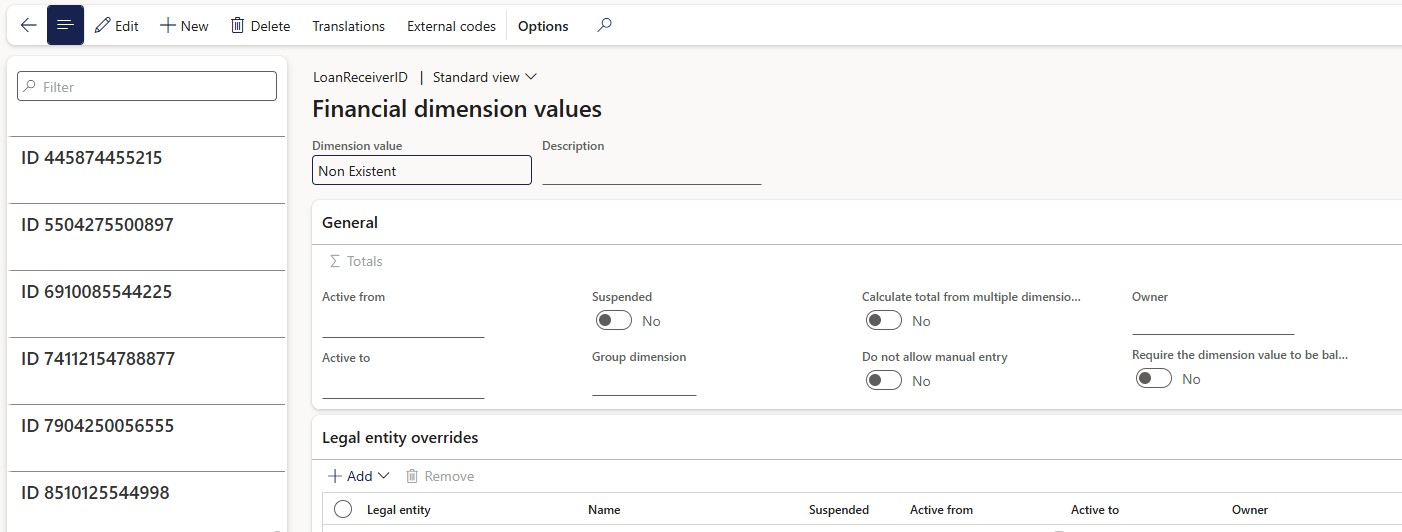Viewport: 1402px width, 532px height.
Task: Expand the Standard view dropdown
Action: point(485,77)
